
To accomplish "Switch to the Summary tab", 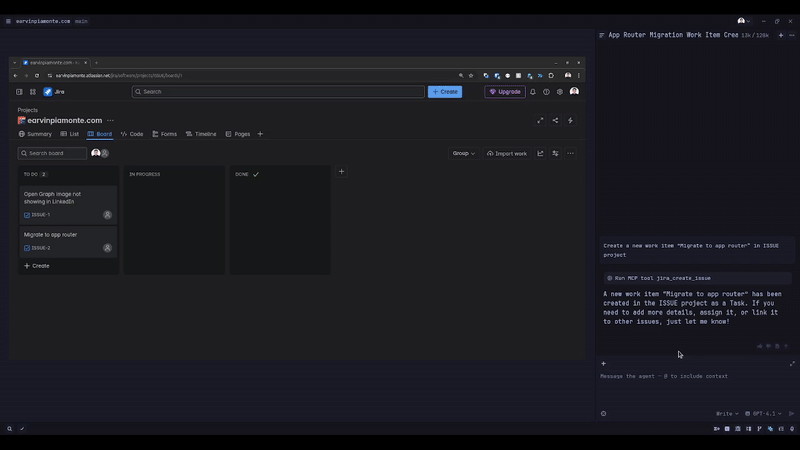I will point(35,134).
